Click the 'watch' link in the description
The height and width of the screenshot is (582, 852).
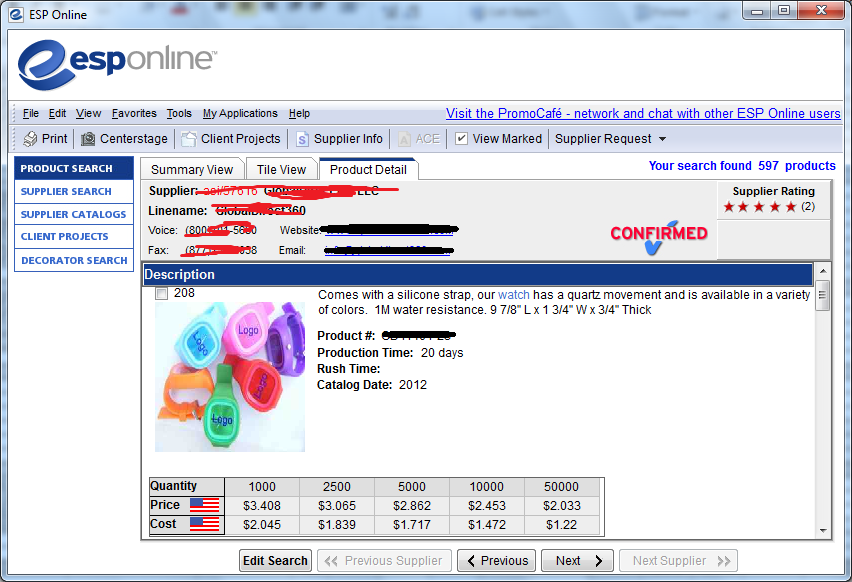pyautogui.click(x=513, y=295)
